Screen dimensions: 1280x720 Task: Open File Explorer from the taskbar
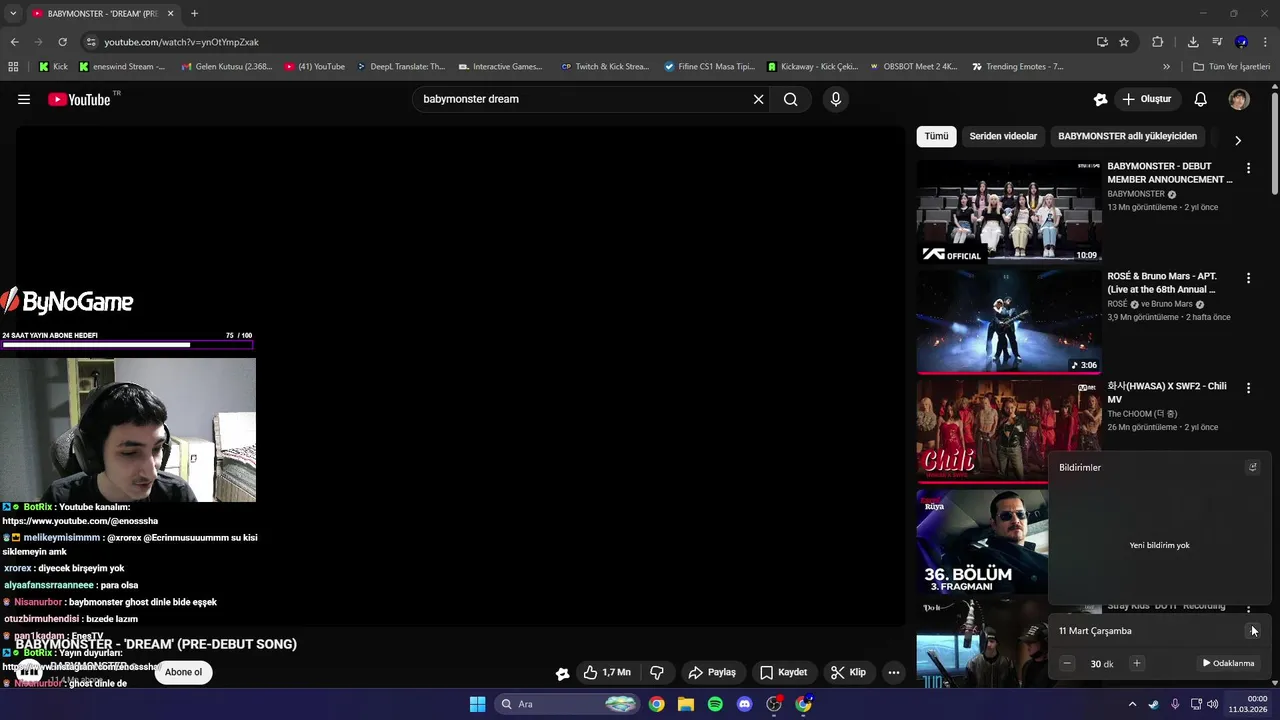[x=686, y=704]
